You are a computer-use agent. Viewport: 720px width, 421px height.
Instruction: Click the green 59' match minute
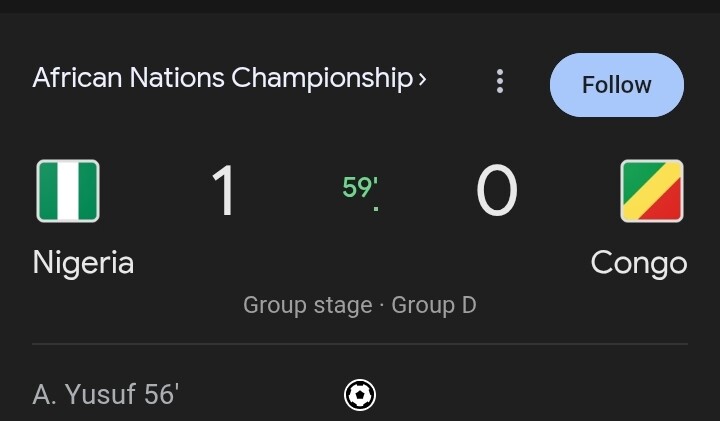pos(360,187)
